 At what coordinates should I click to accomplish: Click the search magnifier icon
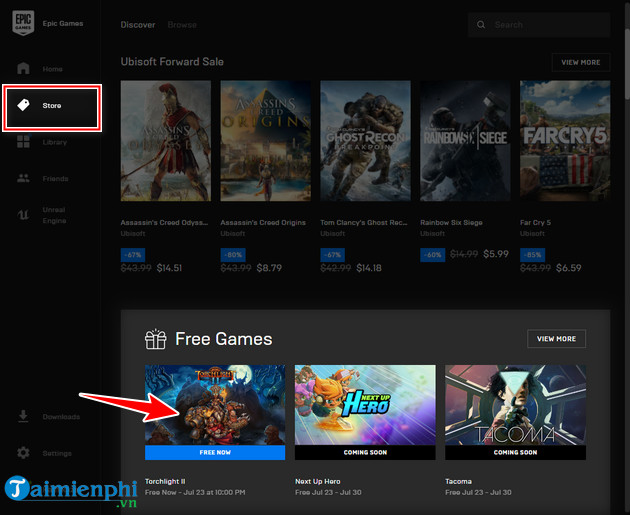pos(481,25)
